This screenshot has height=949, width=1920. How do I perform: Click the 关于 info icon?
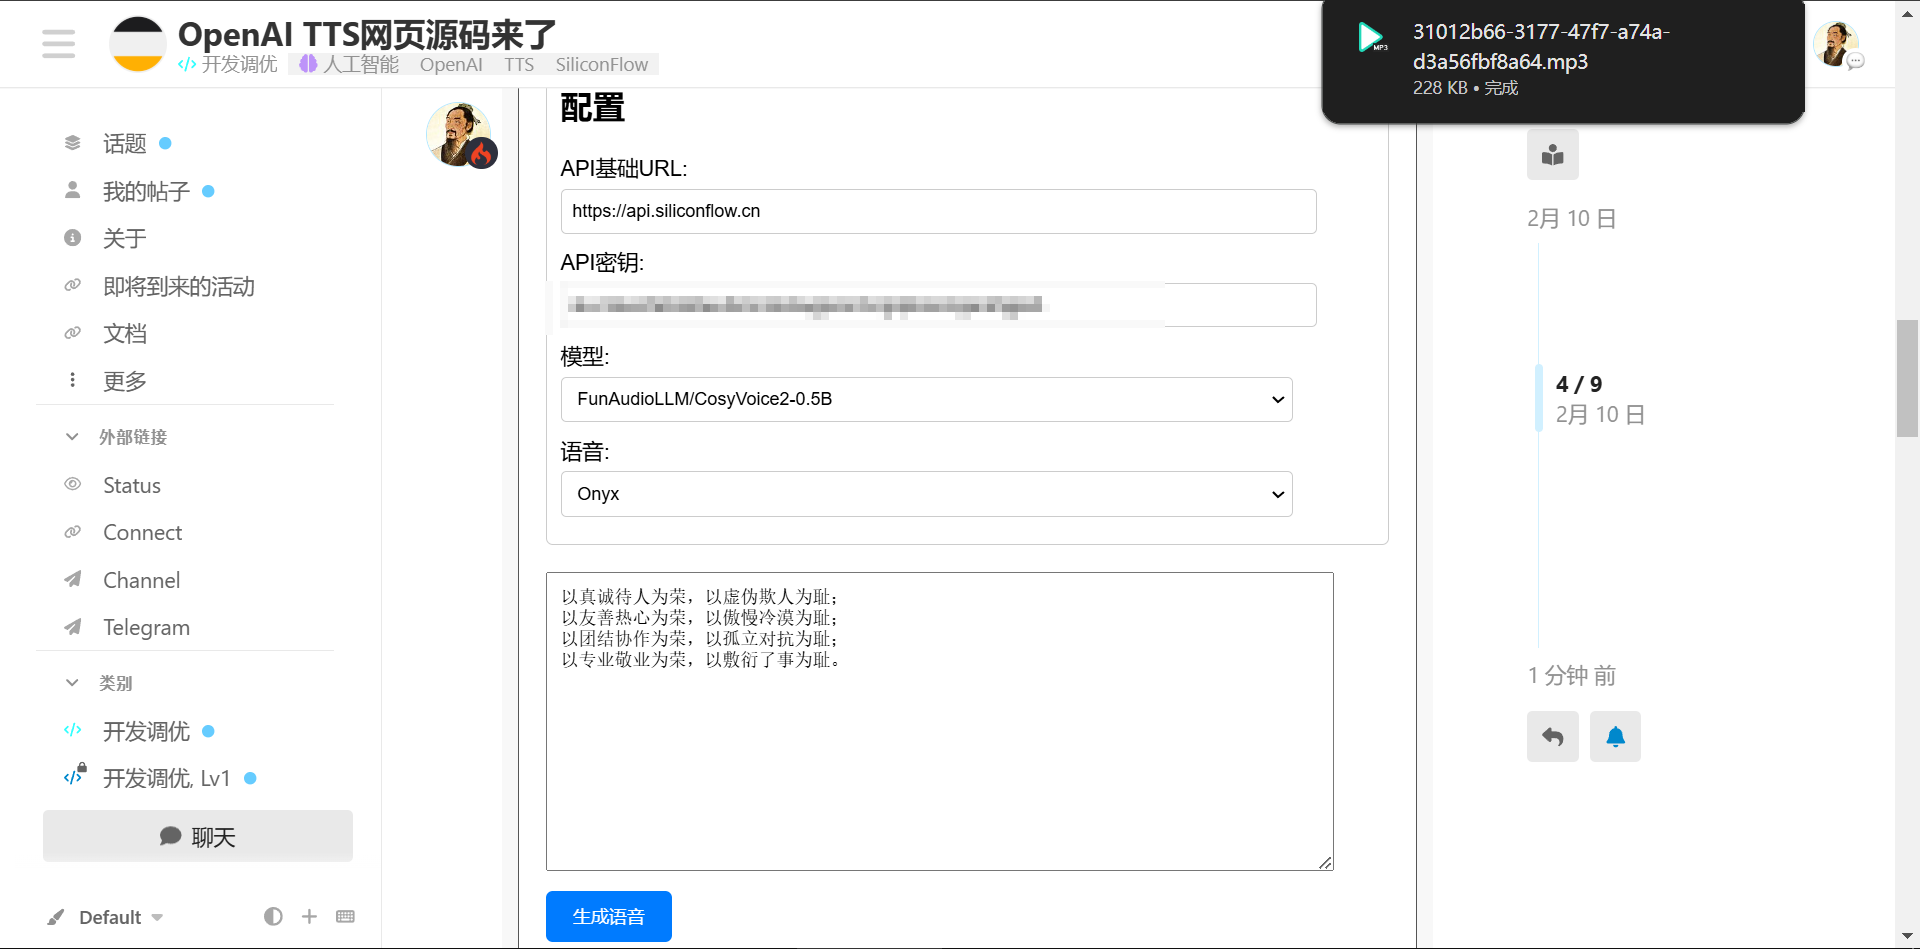click(x=72, y=238)
